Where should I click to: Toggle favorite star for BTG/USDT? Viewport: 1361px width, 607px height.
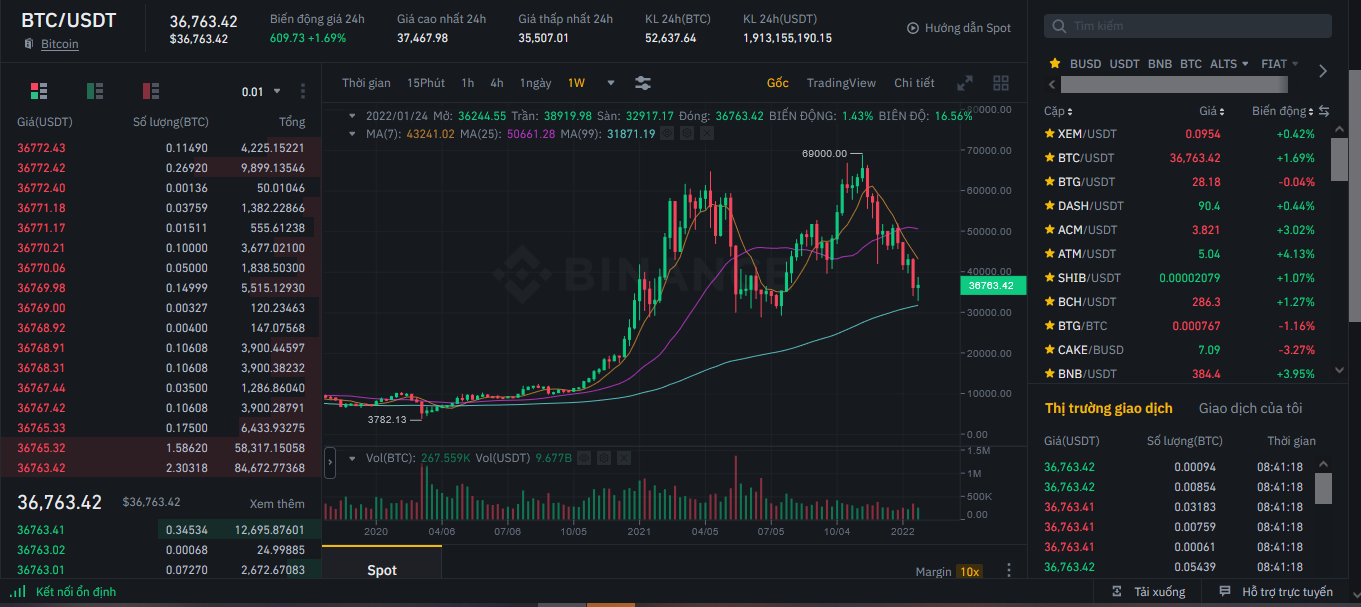point(1050,181)
